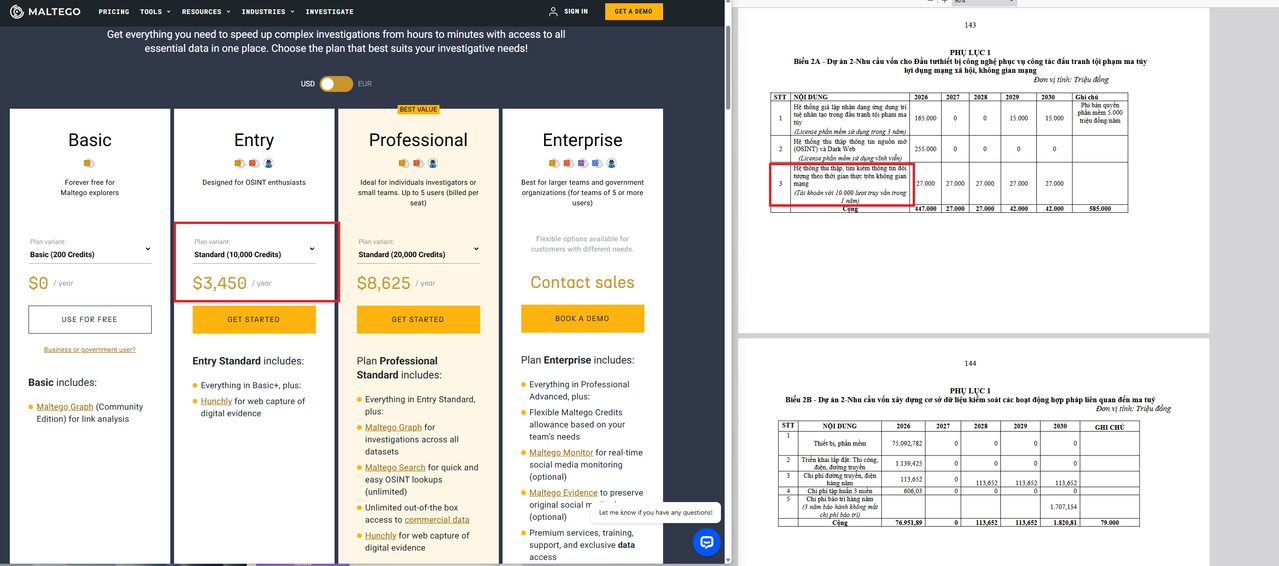
Task: Click the round person icon under Enterprise heading
Action: tap(610, 163)
